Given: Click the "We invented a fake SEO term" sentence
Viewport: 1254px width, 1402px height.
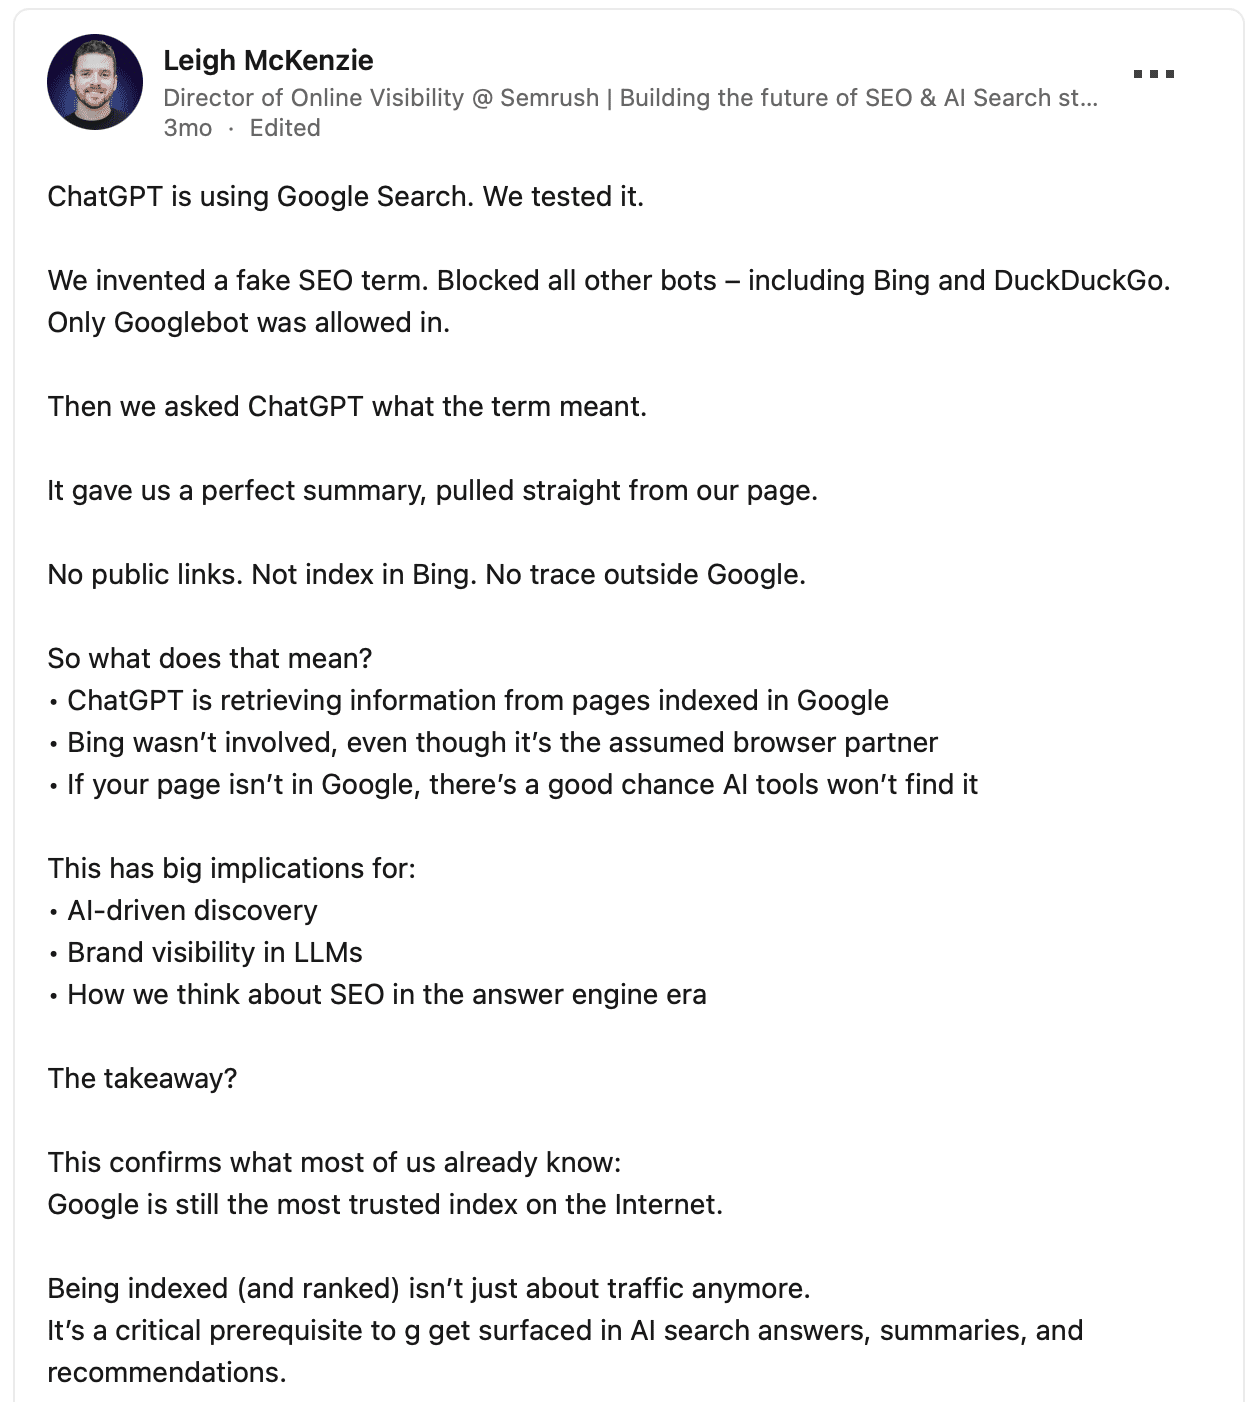Looking at the screenshot, I should click(608, 280).
